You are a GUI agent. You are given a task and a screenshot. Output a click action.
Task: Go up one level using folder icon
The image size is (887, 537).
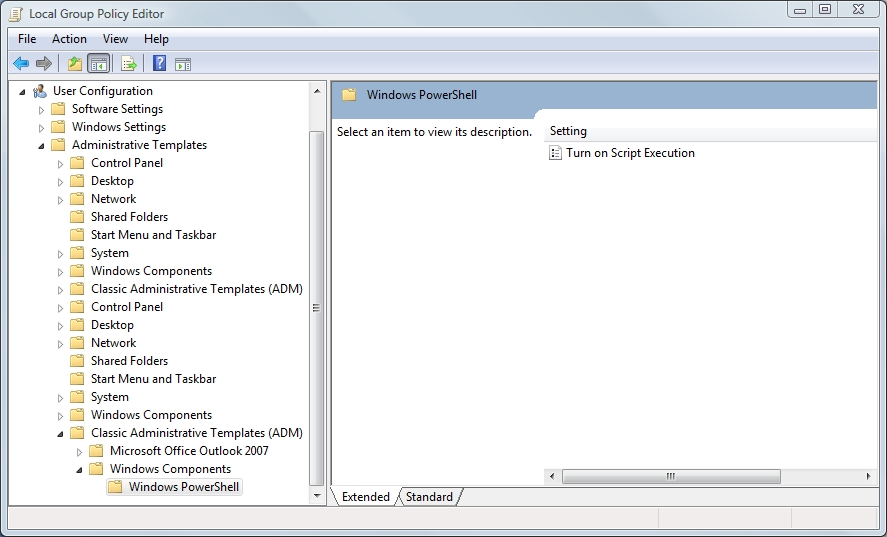pyautogui.click(x=74, y=64)
